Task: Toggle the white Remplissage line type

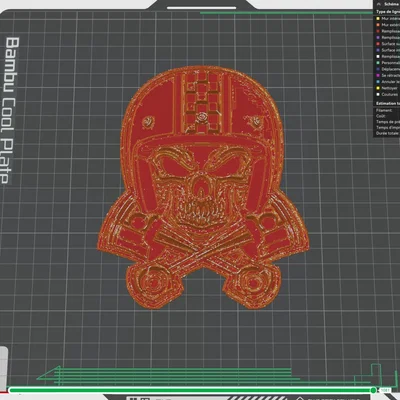Action: point(388,57)
